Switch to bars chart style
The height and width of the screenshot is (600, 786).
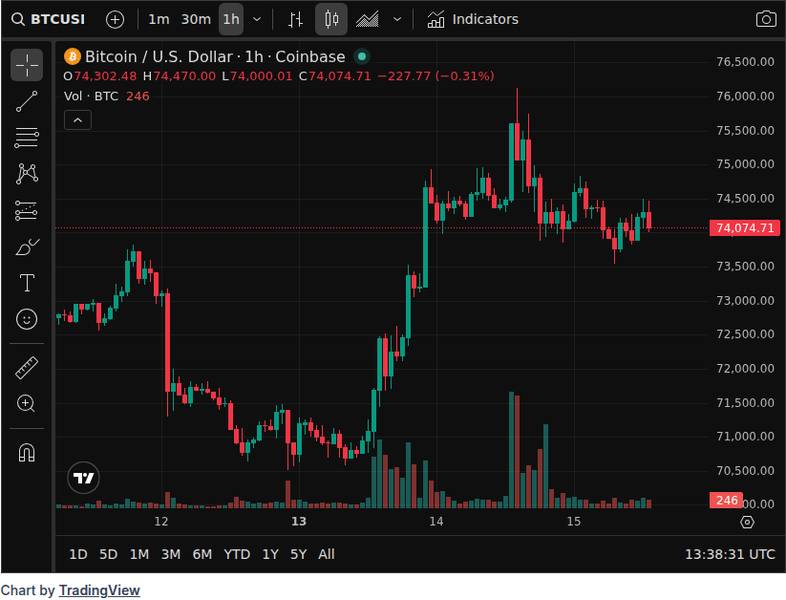pyautogui.click(x=295, y=20)
